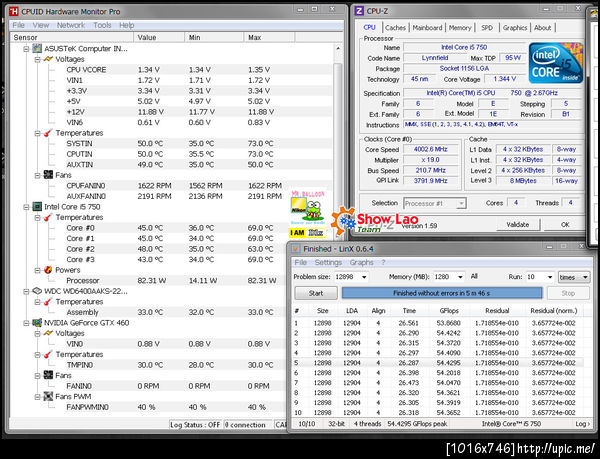The width and height of the screenshot is (600, 459).
Task: Collapse the WDC WD6400AAKS node
Action: pos(26,291)
